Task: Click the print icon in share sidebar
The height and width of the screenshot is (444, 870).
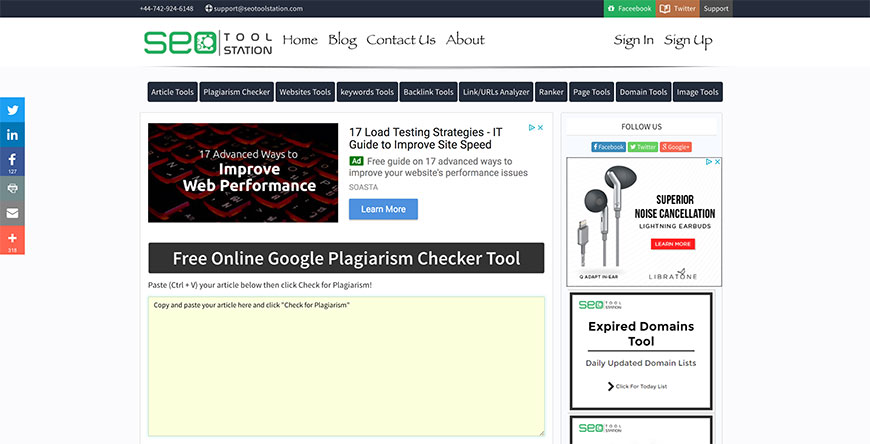Action: tap(12, 188)
